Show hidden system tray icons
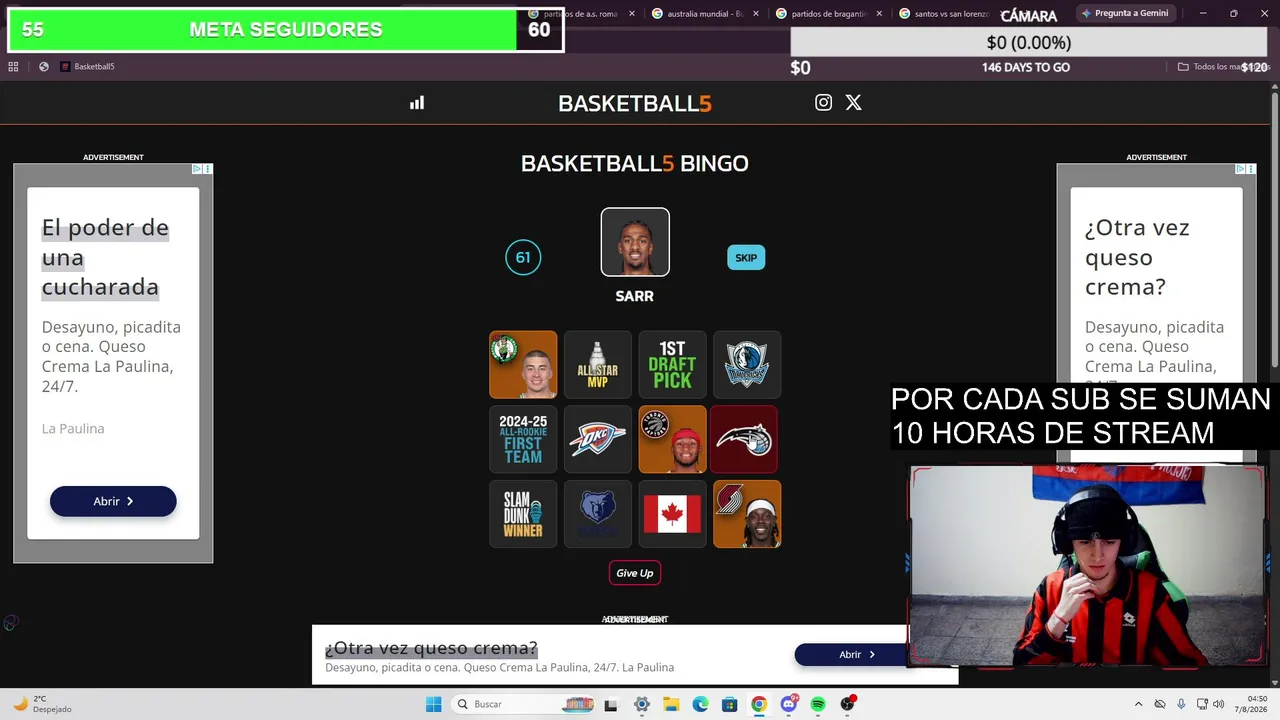The image size is (1280, 720). 1138,704
